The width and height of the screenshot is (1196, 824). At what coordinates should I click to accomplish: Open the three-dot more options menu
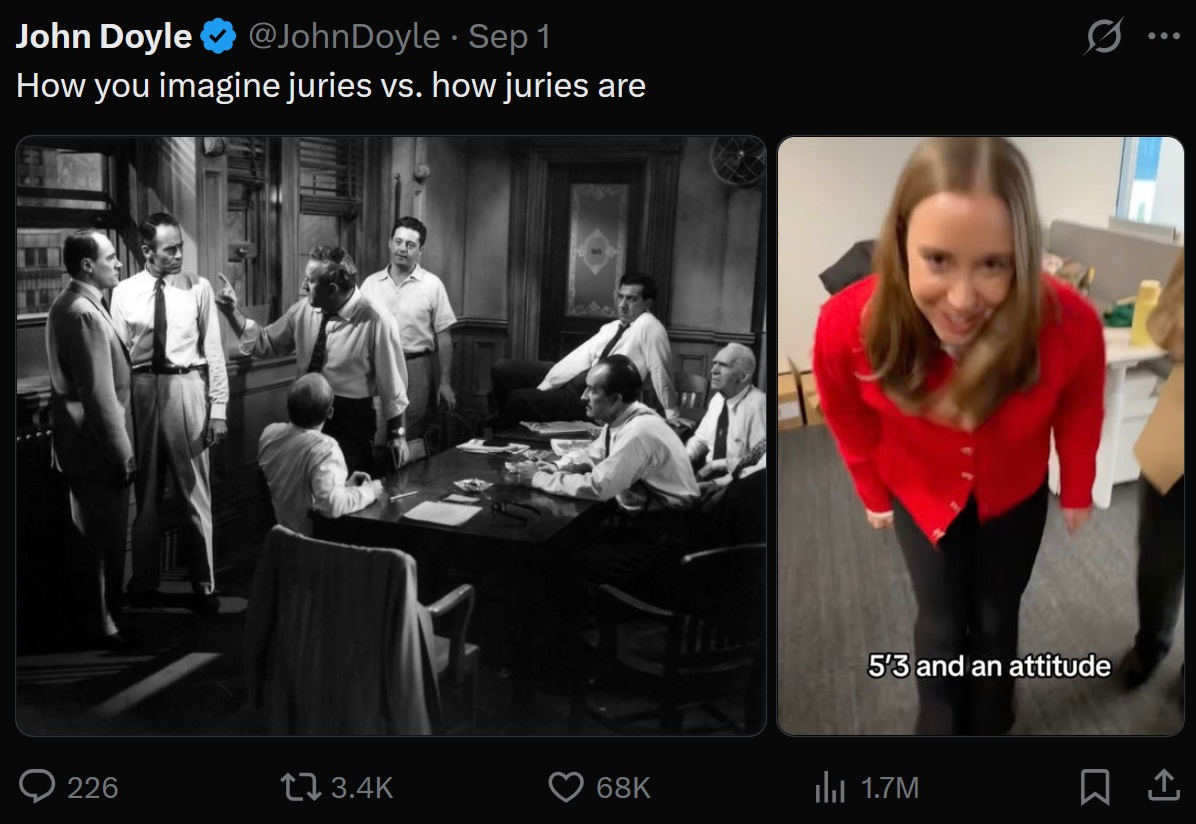(1164, 36)
